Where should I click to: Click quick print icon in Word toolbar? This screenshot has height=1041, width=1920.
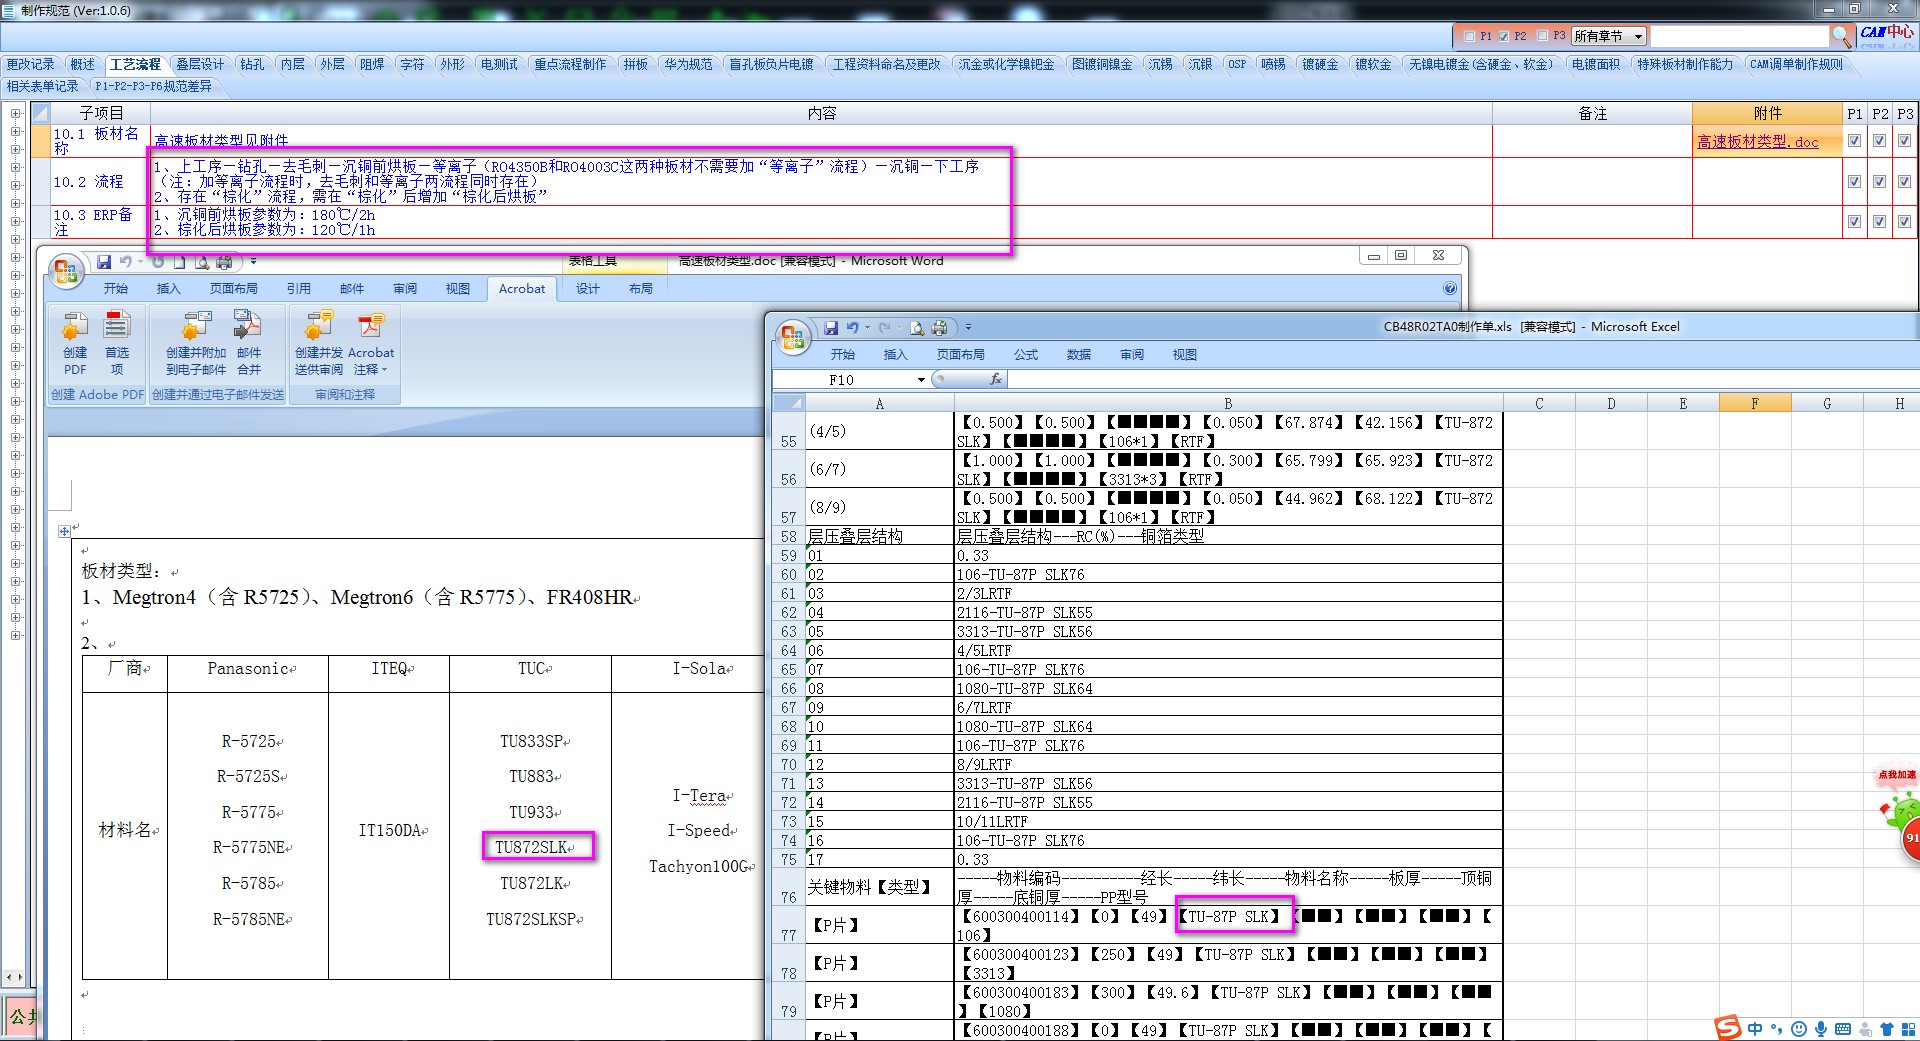pos(224,262)
